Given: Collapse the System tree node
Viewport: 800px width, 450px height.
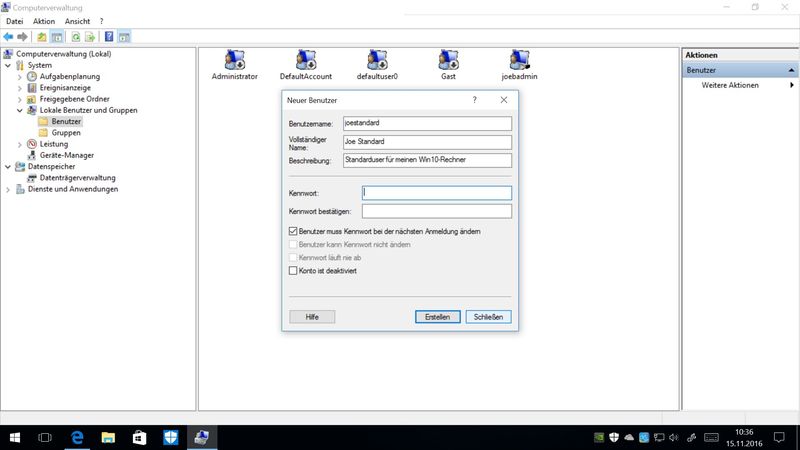Looking at the screenshot, I should click(8, 65).
